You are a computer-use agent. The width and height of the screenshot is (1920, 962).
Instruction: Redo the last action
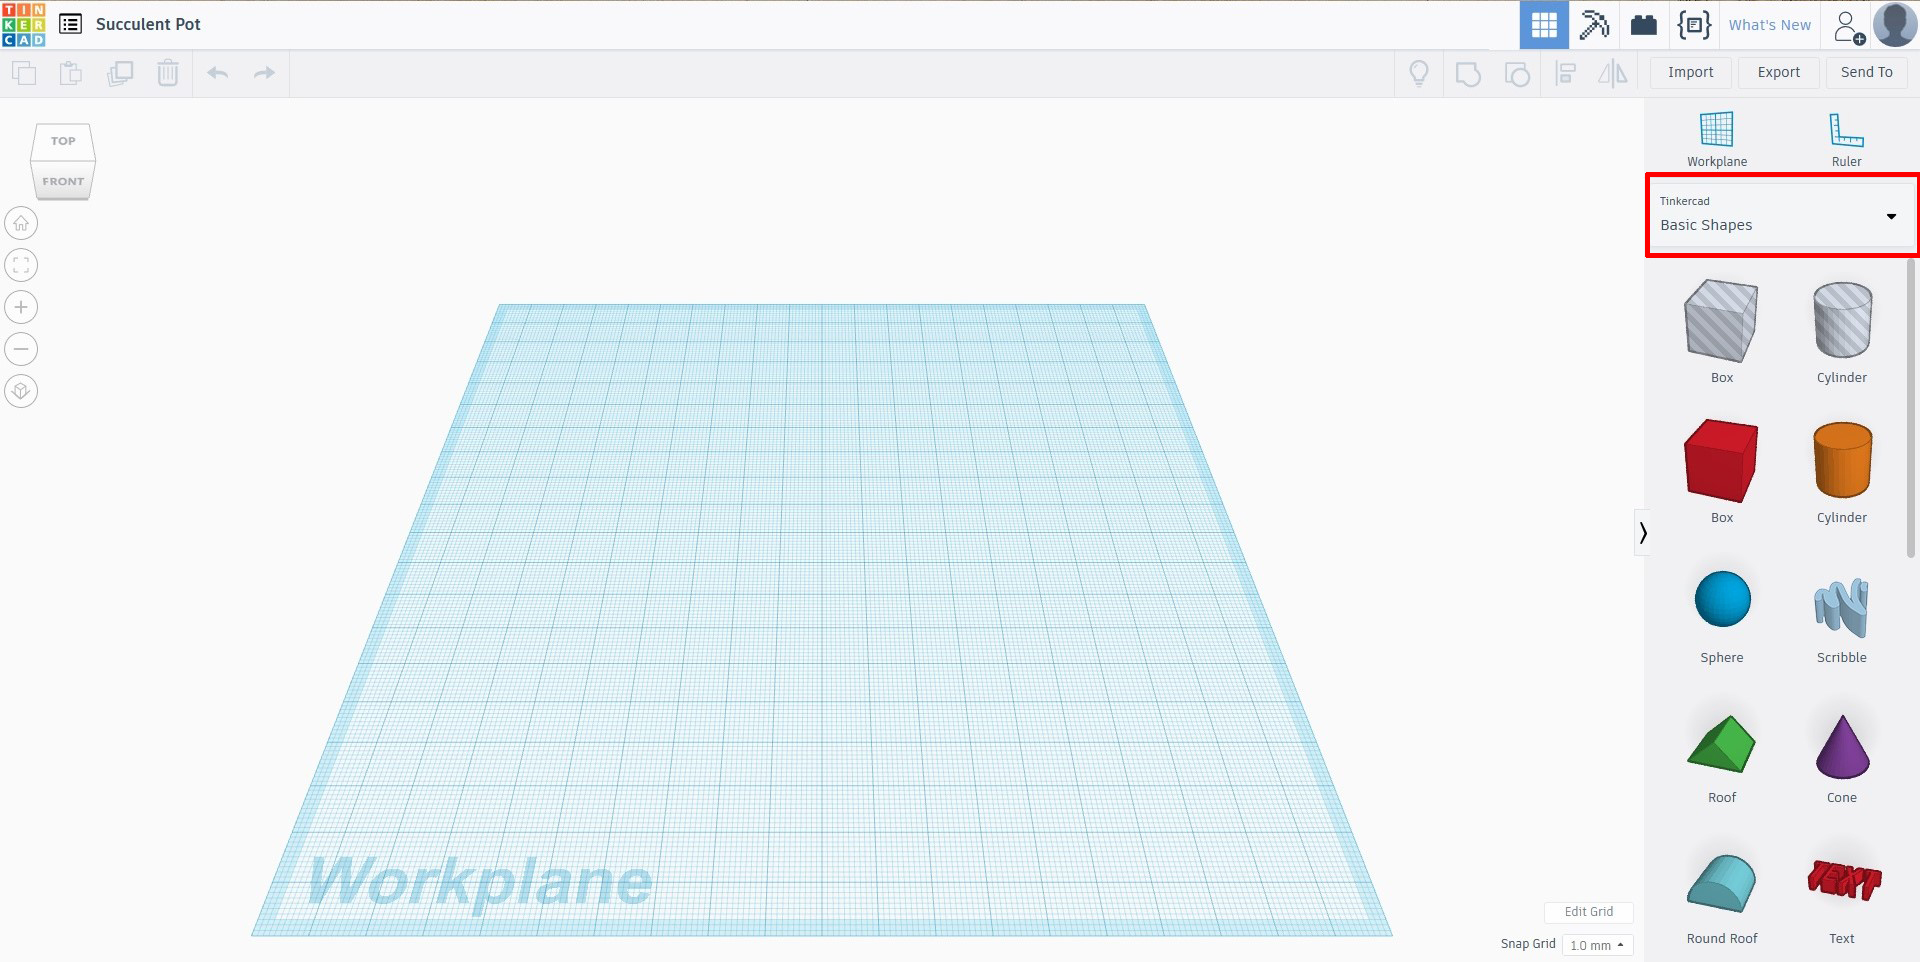click(x=264, y=73)
